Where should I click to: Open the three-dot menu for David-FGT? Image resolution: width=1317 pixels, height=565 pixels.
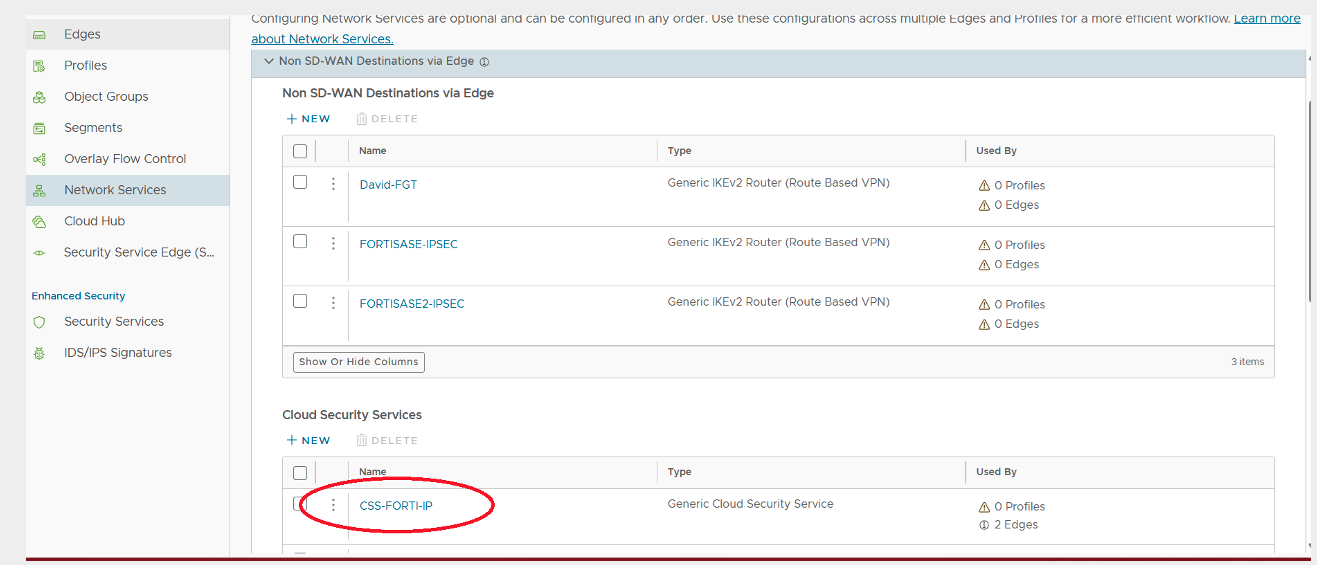(x=333, y=184)
